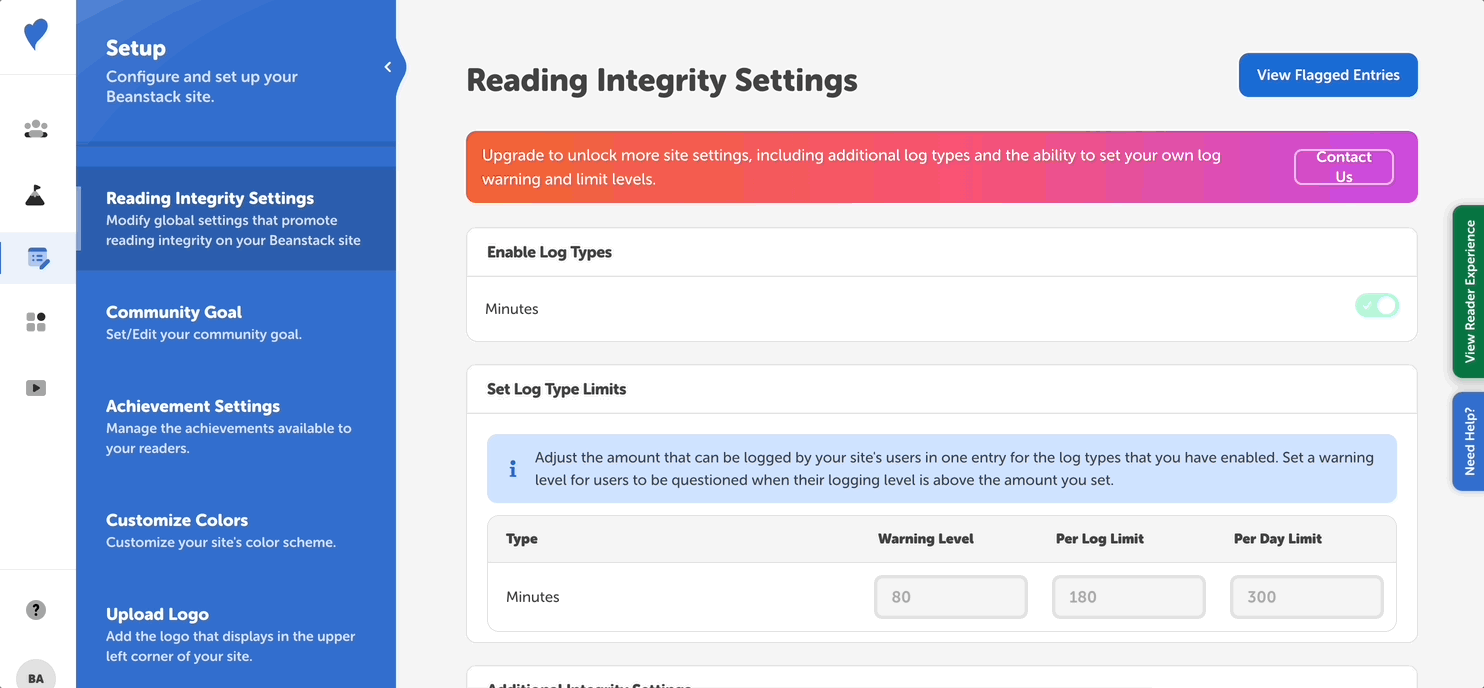
Task: Toggle the Minutes log type switch
Action: point(1377,306)
